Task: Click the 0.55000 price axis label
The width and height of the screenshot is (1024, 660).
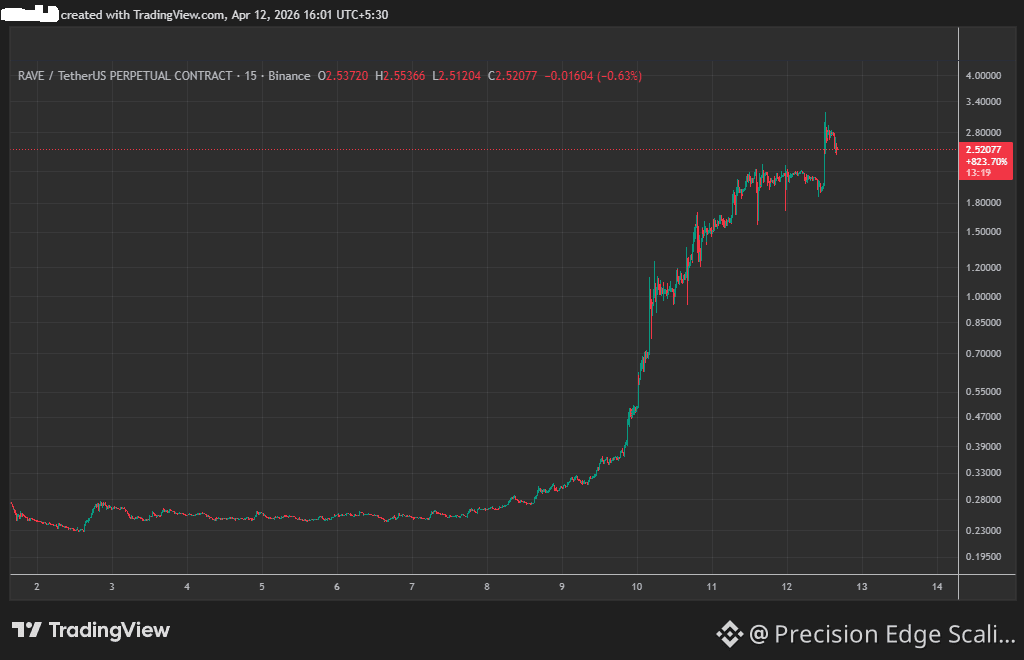Action: [984, 392]
